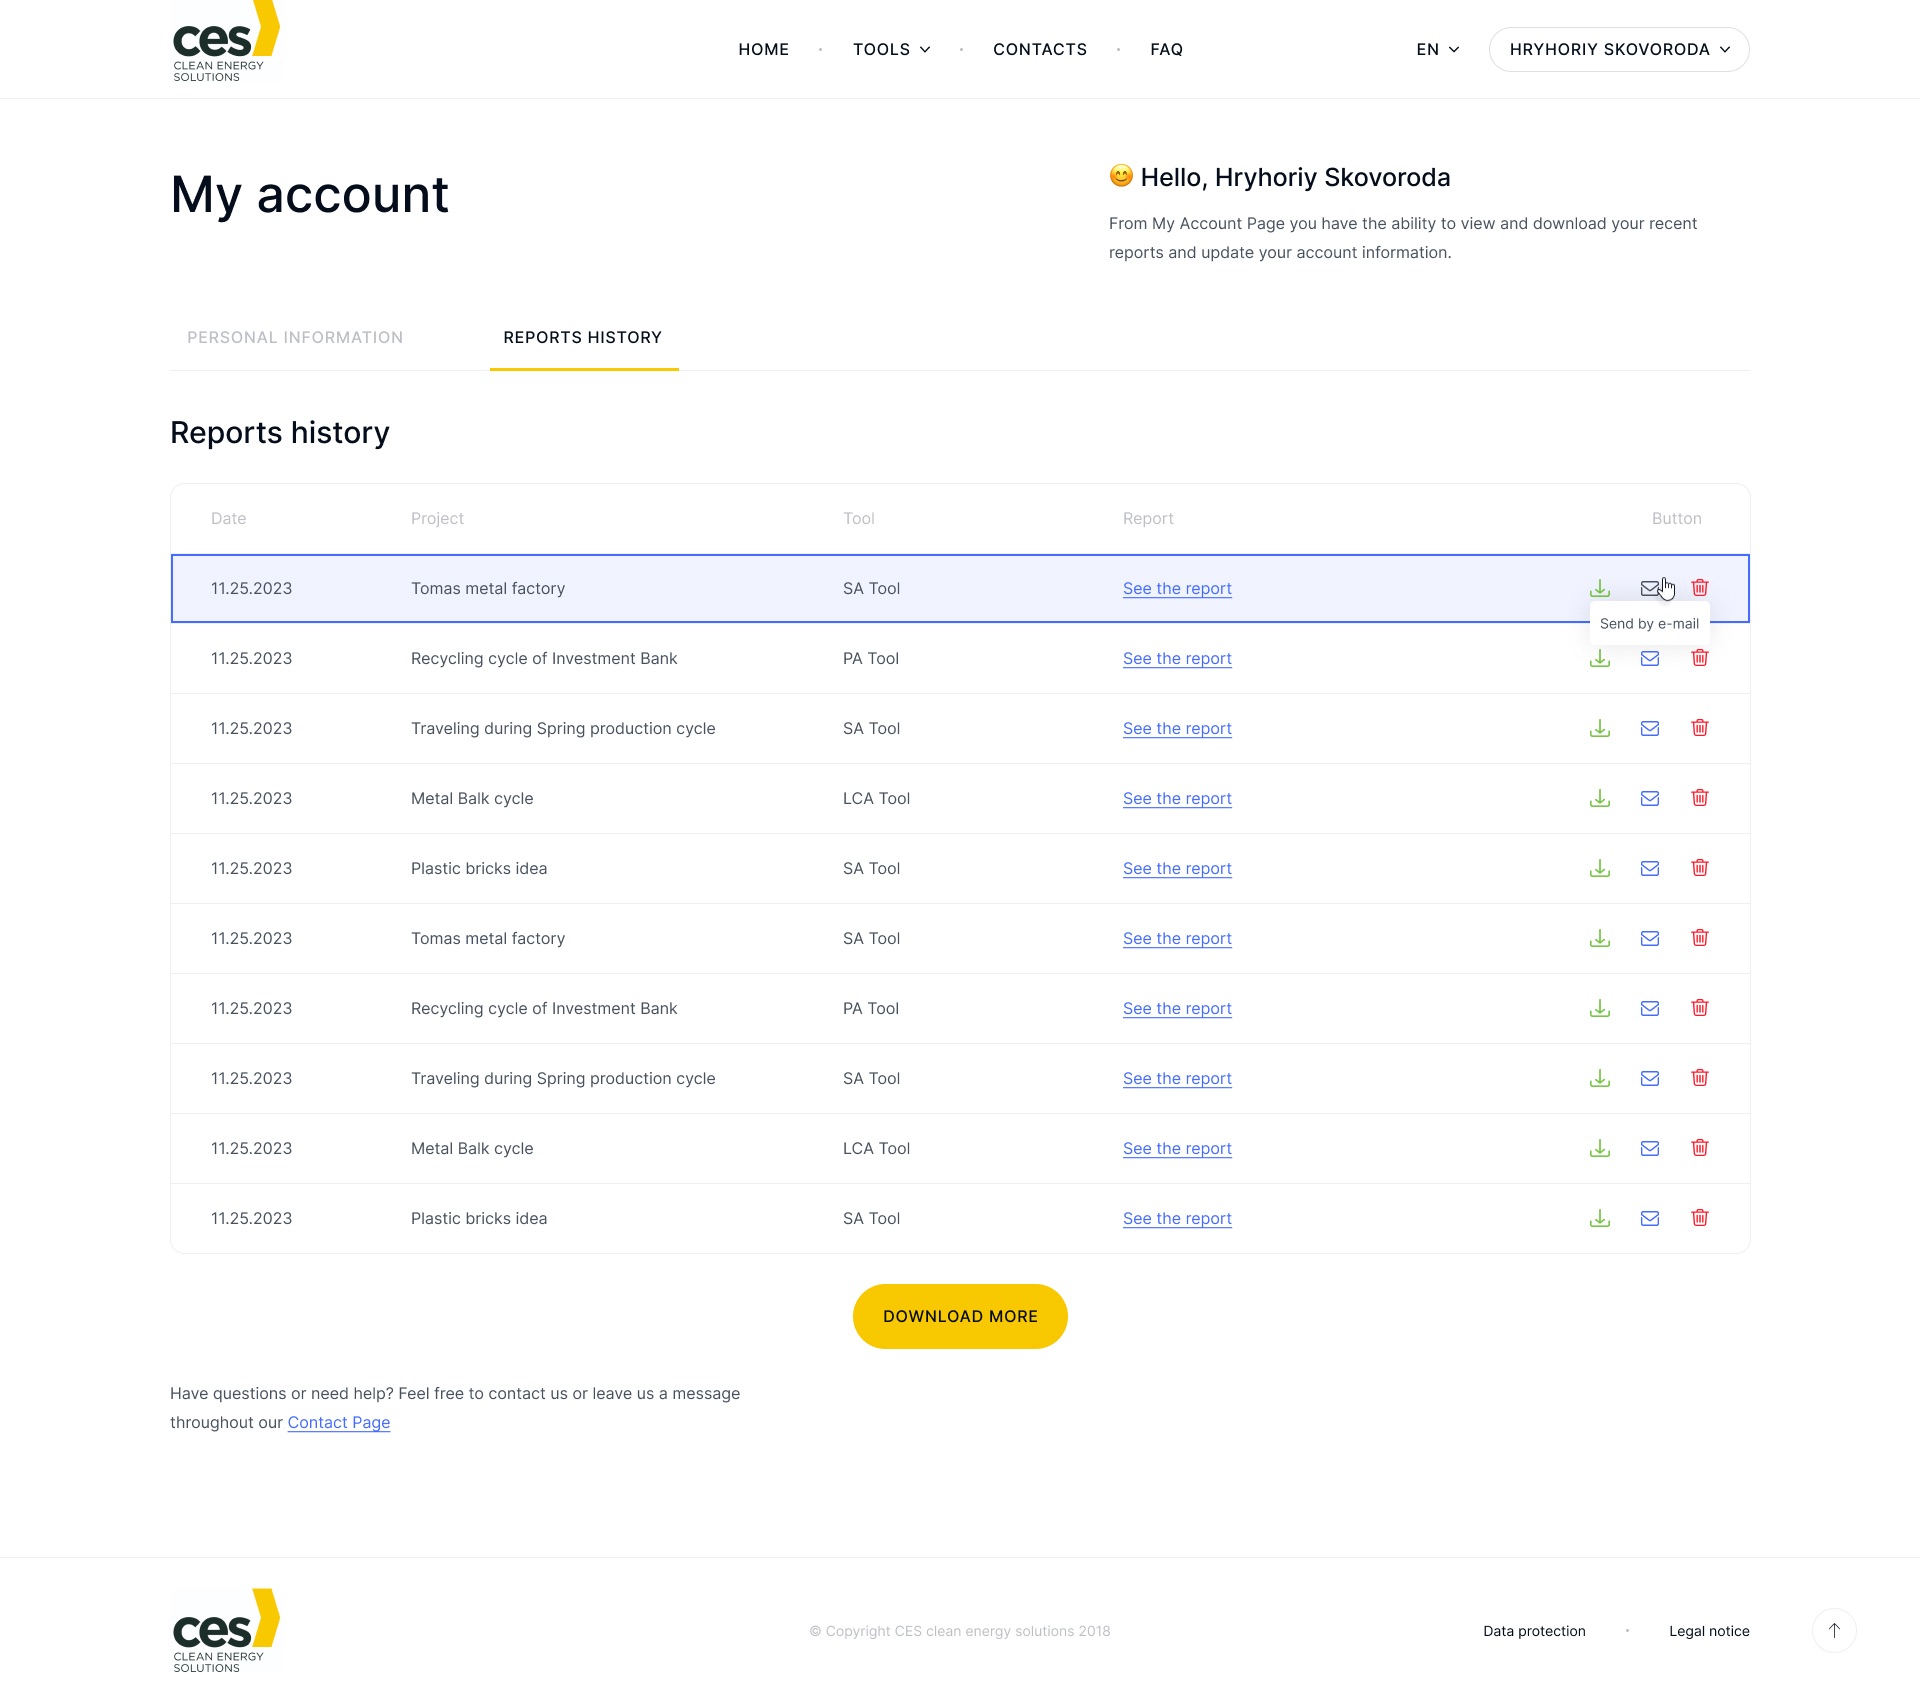Navigate to the HOME menu item
The height and width of the screenshot is (1703, 1920).
(763, 48)
